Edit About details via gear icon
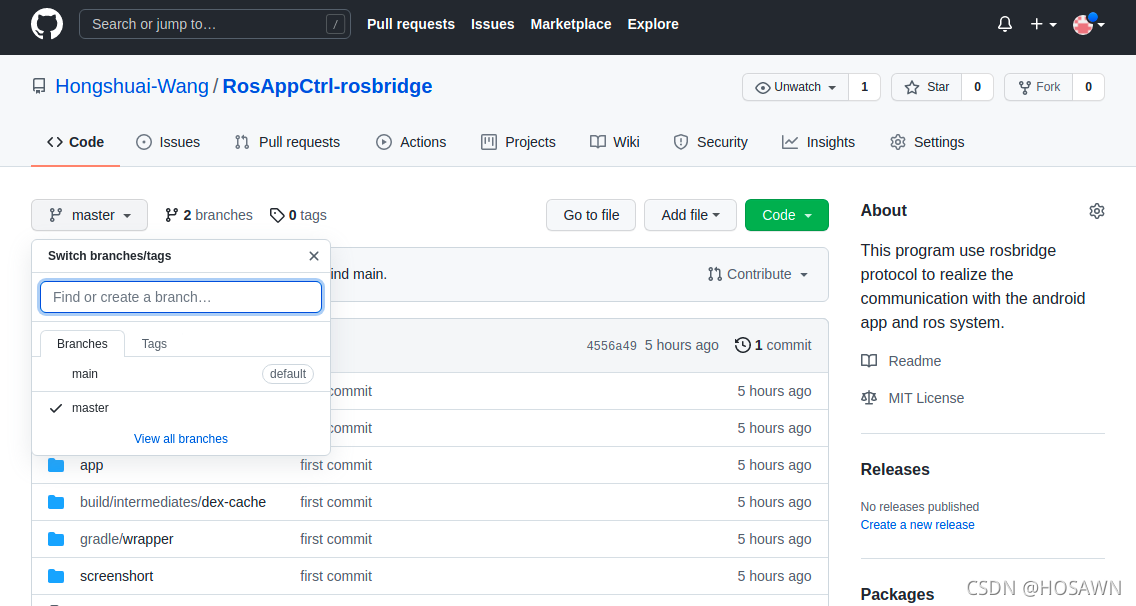The height and width of the screenshot is (606, 1136). [x=1097, y=211]
